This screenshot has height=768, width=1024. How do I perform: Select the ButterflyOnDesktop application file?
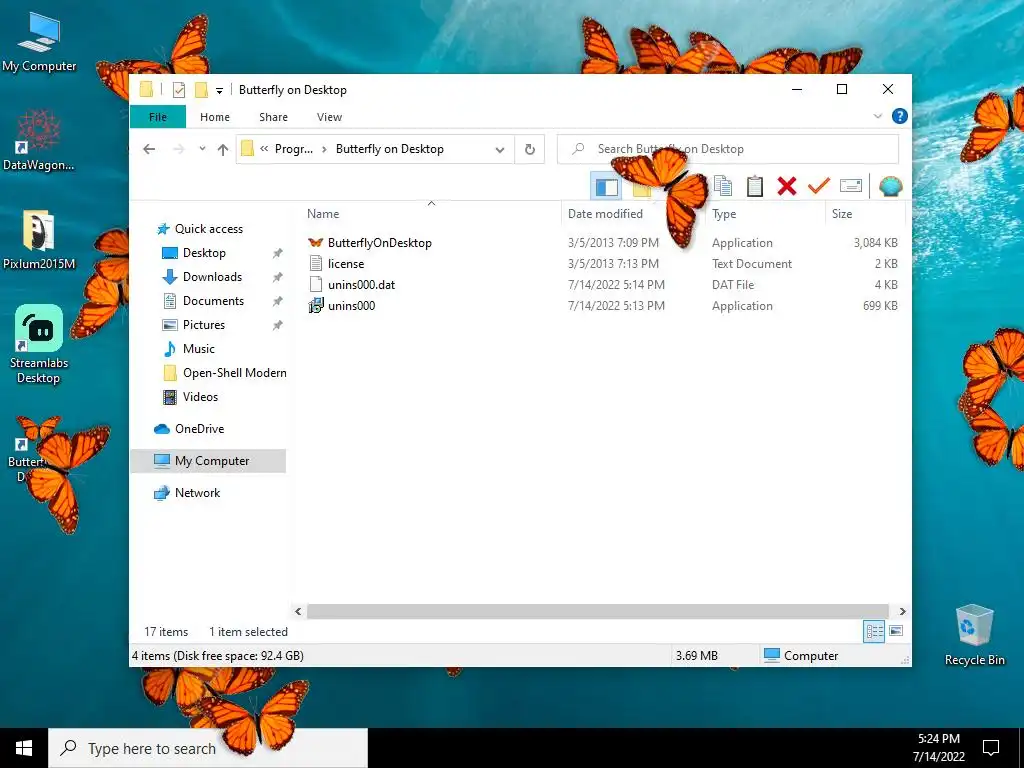click(x=379, y=243)
